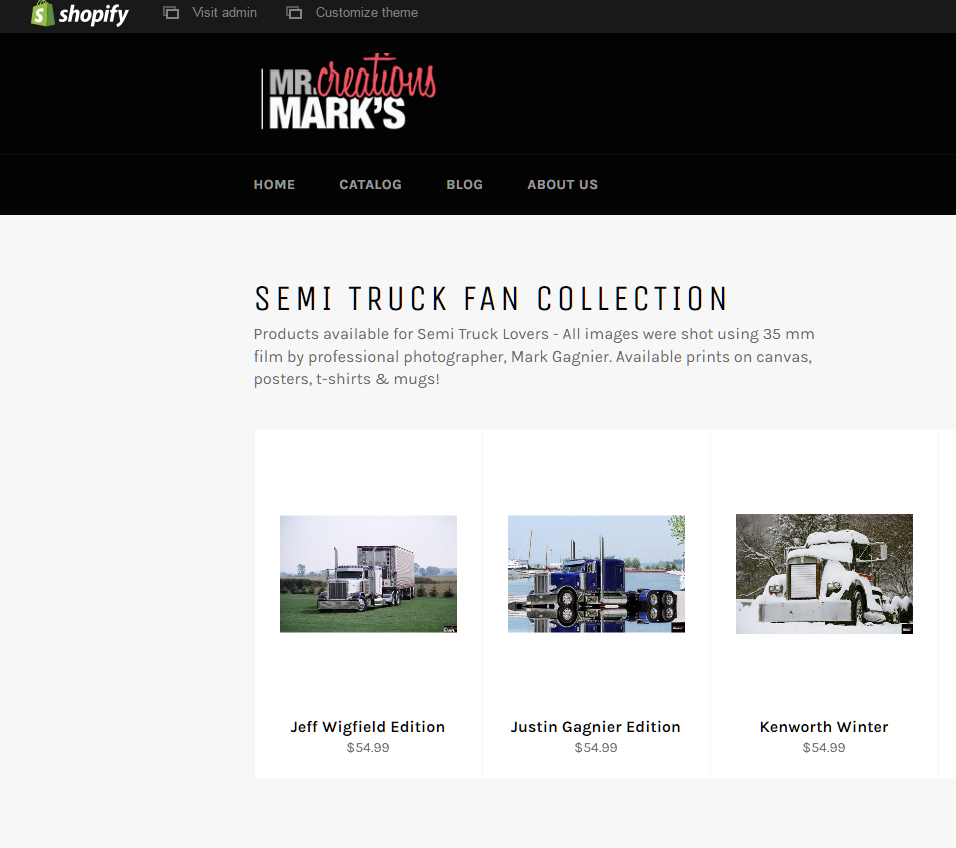The image size is (956, 848).
Task: Go to the Home menu item
Action: [x=274, y=185]
